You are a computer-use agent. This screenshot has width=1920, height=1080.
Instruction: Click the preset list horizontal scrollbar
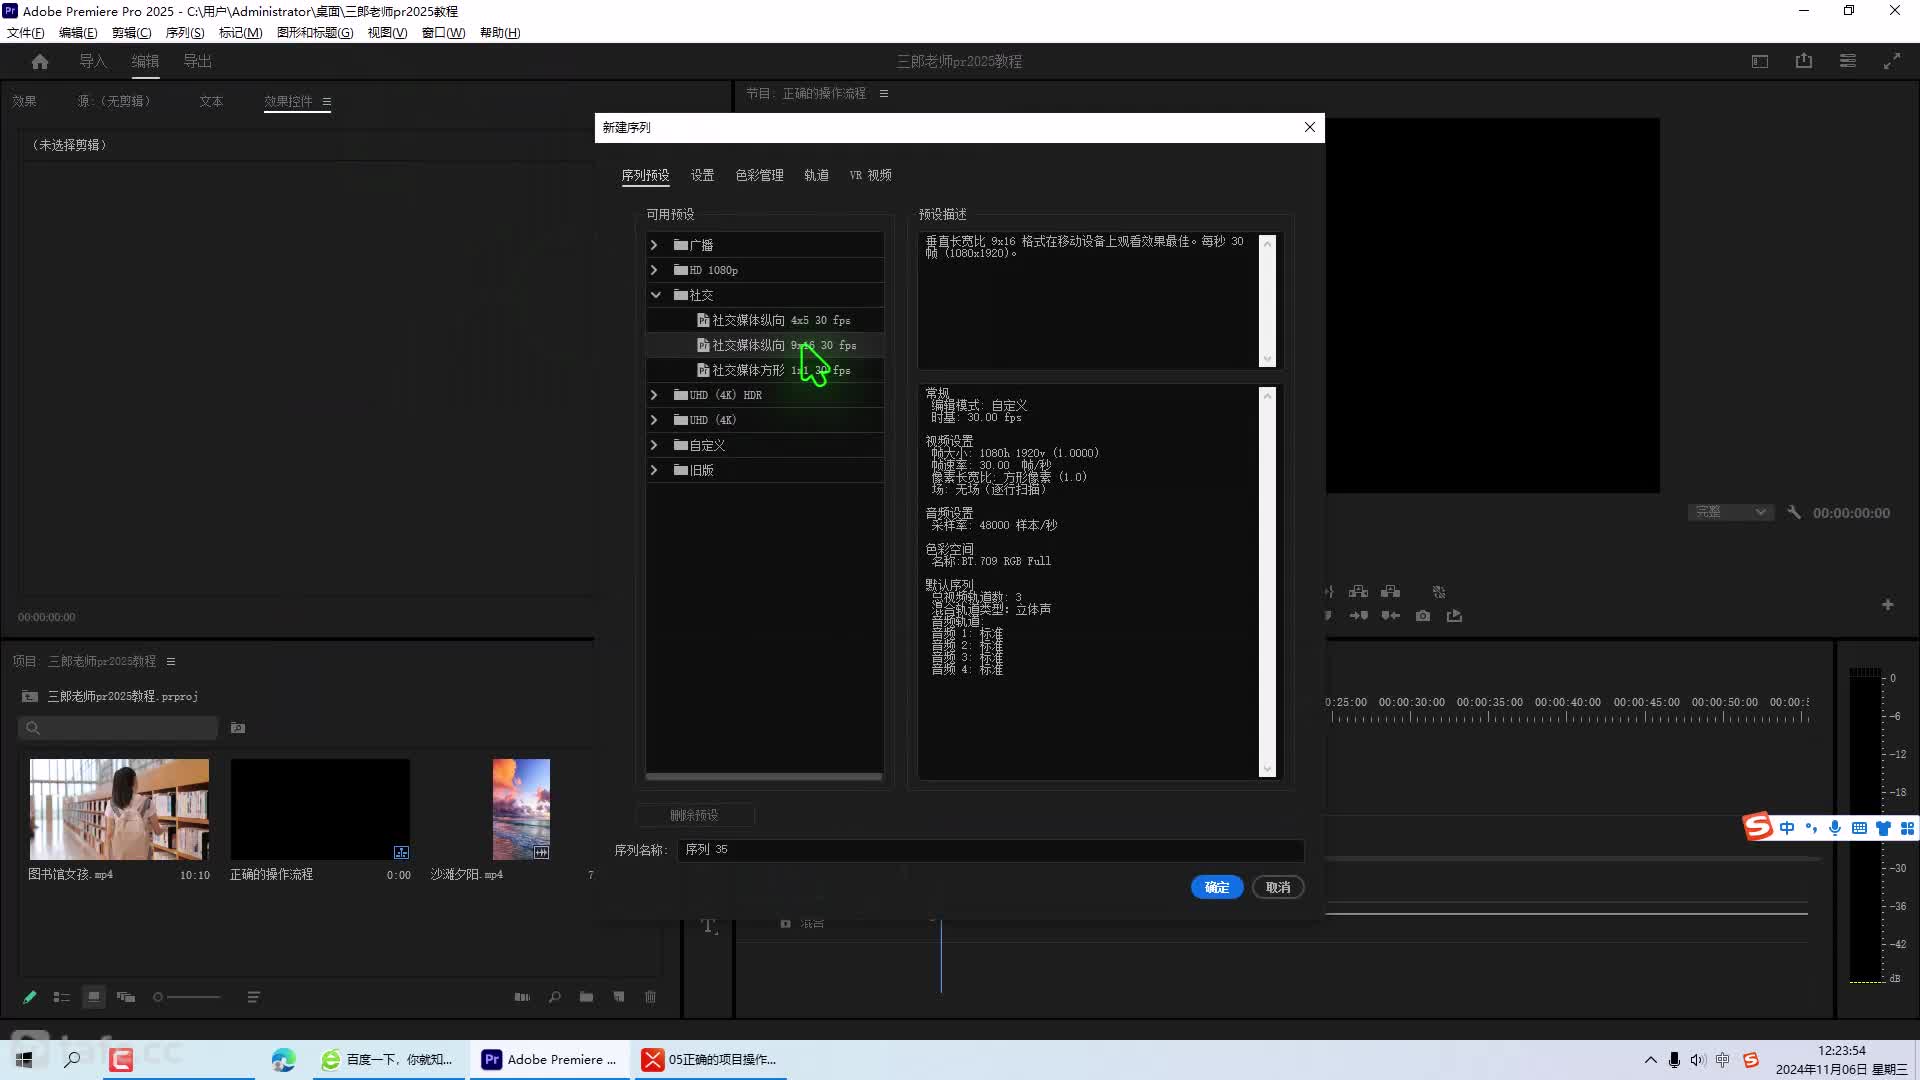pos(764,776)
